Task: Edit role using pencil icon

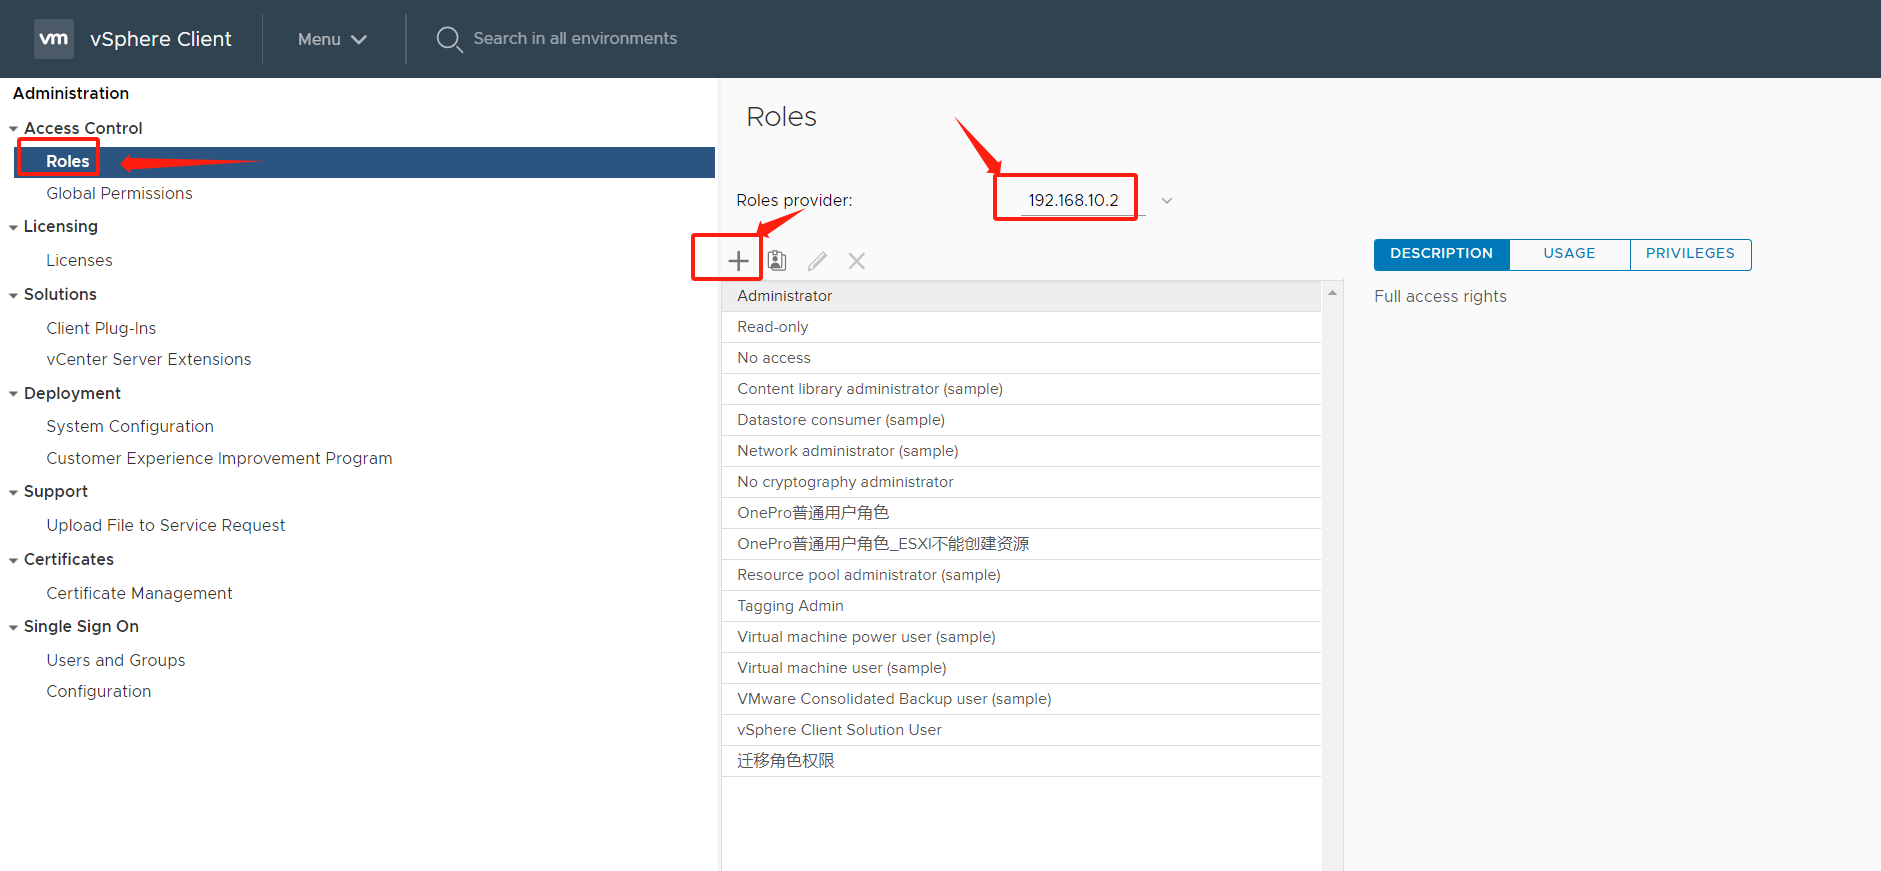Action: click(817, 261)
